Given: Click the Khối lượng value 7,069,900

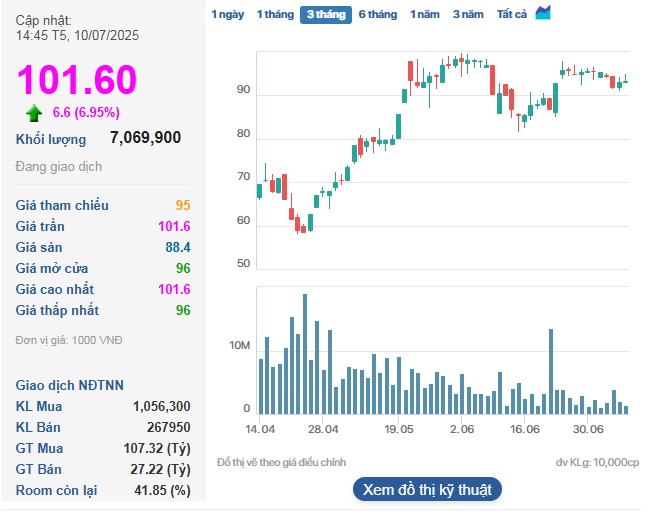Looking at the screenshot, I should click(145, 138).
